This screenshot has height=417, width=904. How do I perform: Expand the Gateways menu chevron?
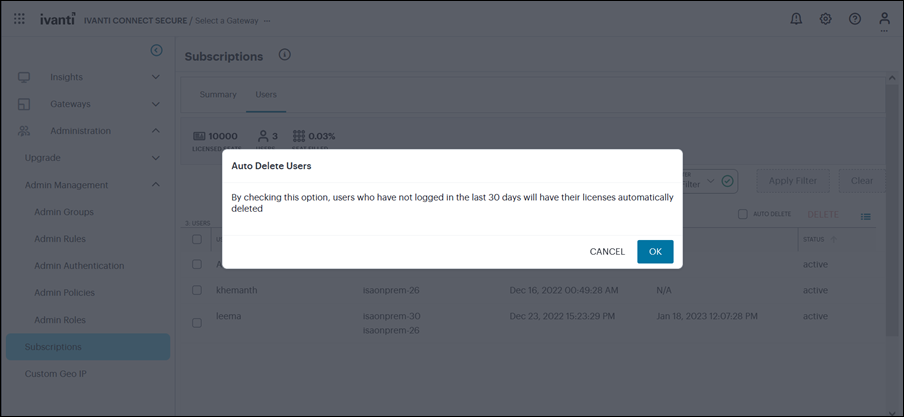(x=156, y=104)
